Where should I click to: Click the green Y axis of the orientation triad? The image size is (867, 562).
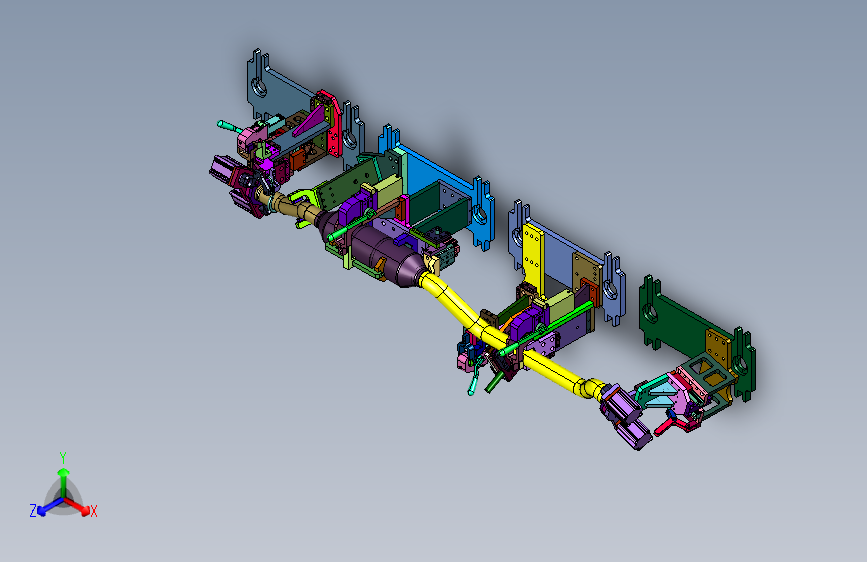(64, 482)
